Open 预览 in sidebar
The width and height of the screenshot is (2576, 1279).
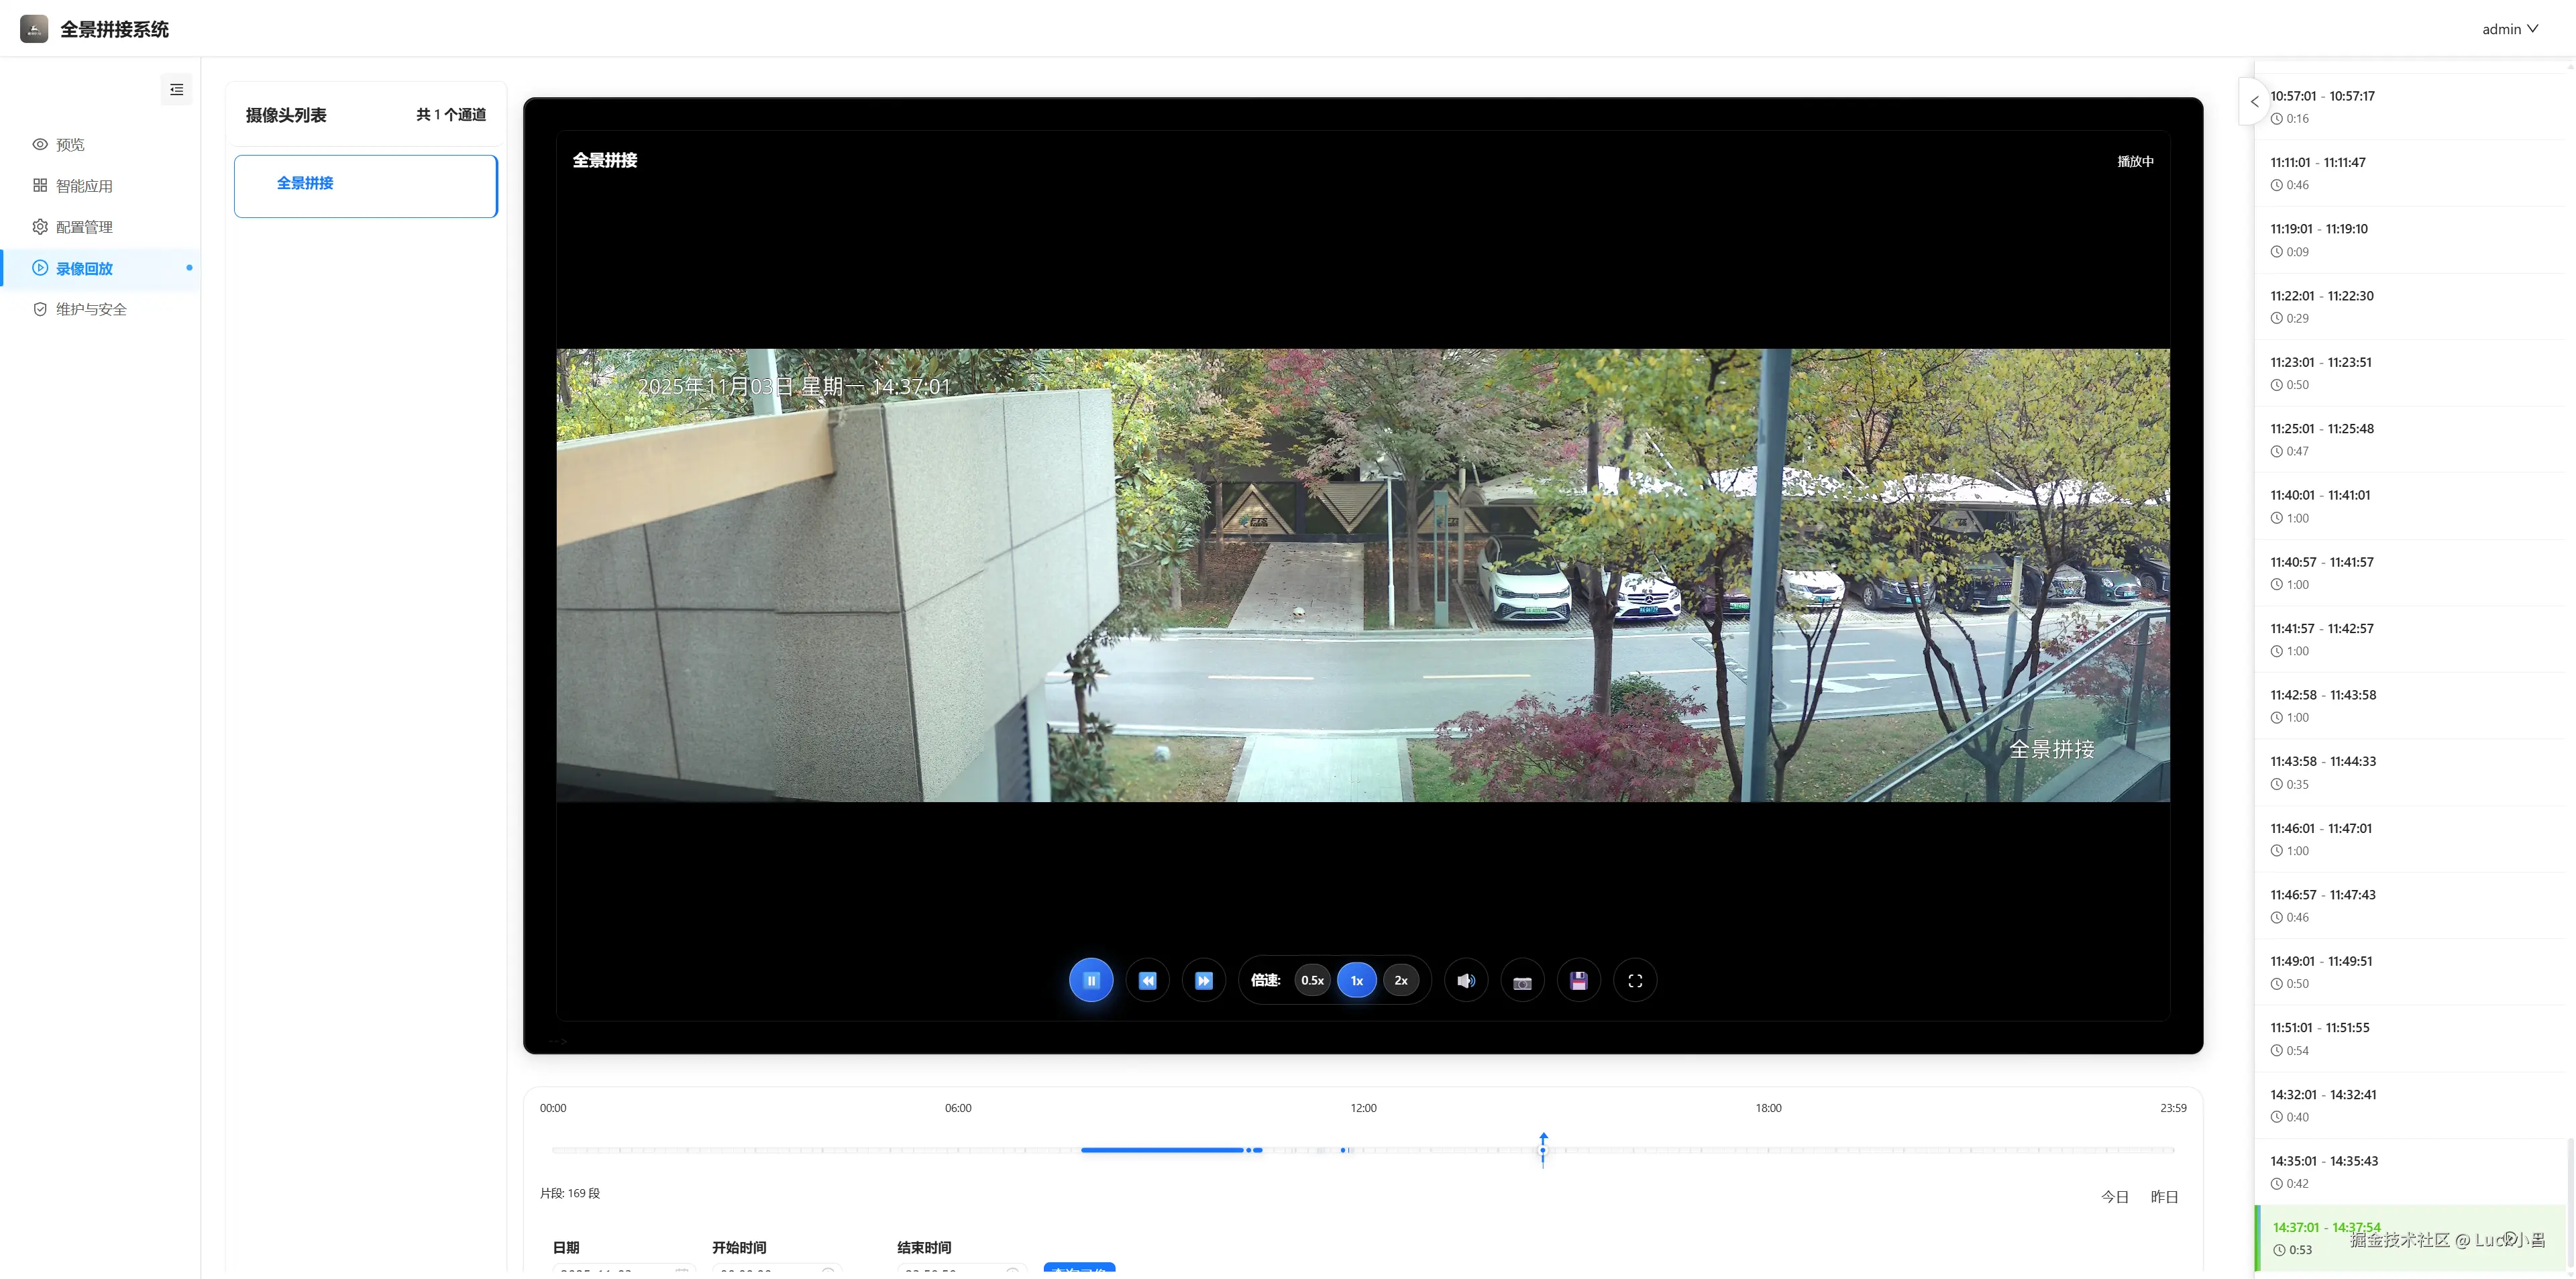coord(70,145)
